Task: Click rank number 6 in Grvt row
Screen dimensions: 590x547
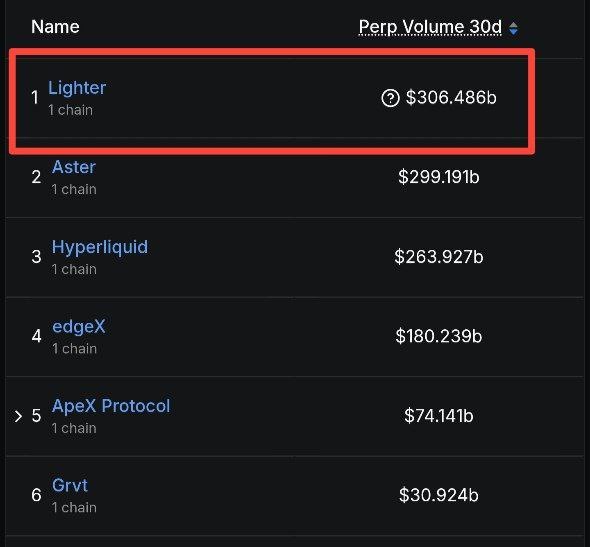Action: (36, 495)
